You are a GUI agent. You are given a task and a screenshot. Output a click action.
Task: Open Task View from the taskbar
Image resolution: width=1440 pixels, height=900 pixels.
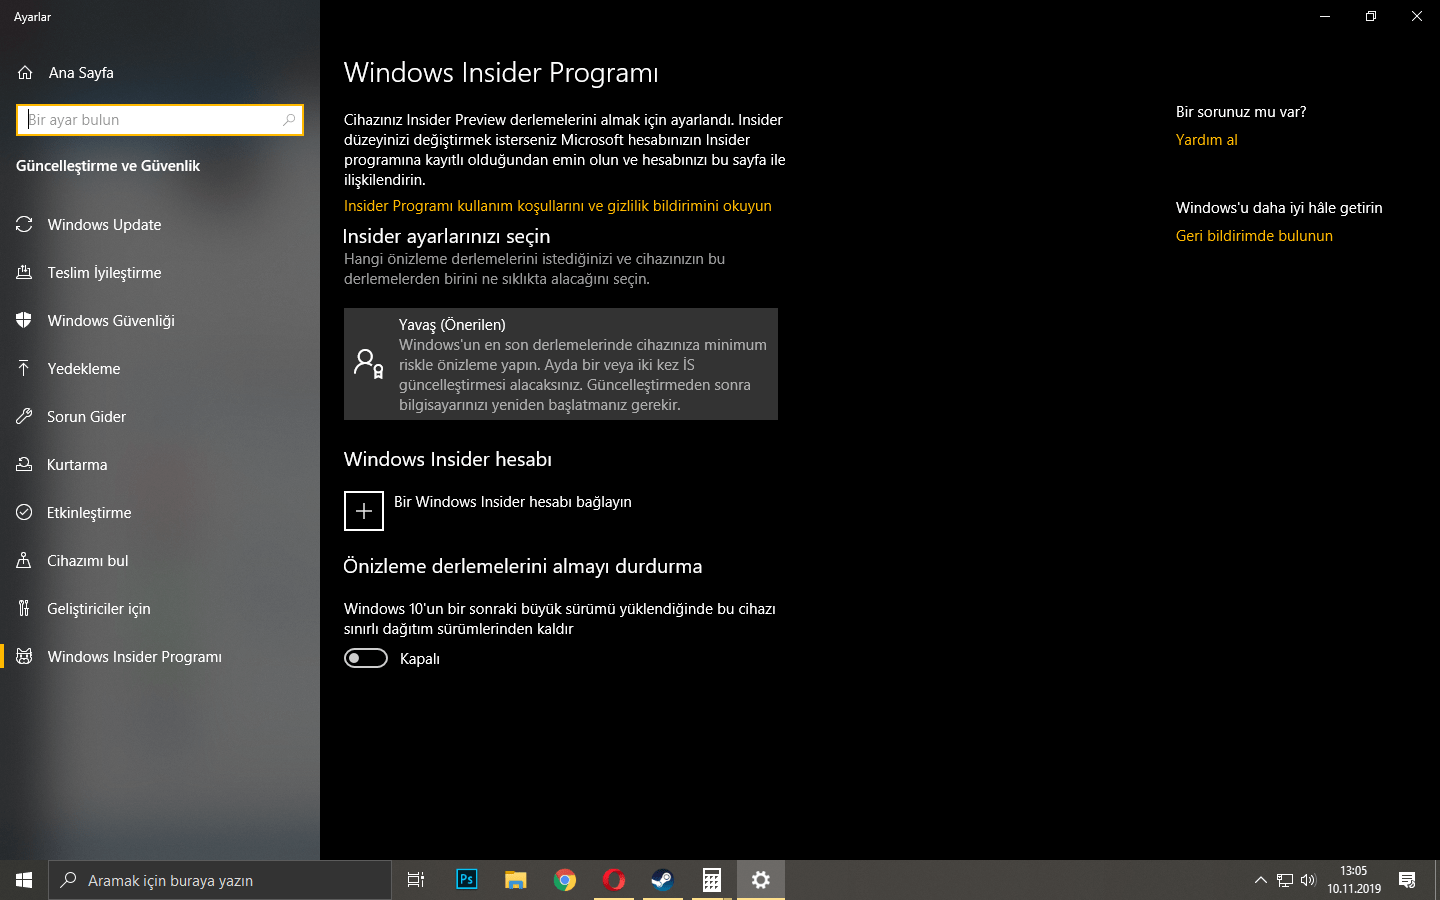coord(416,880)
